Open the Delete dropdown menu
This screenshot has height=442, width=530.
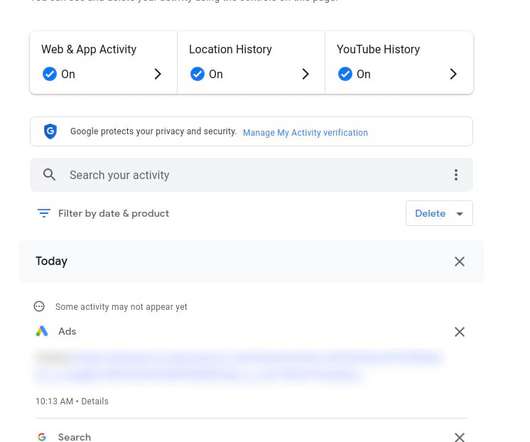click(x=439, y=213)
